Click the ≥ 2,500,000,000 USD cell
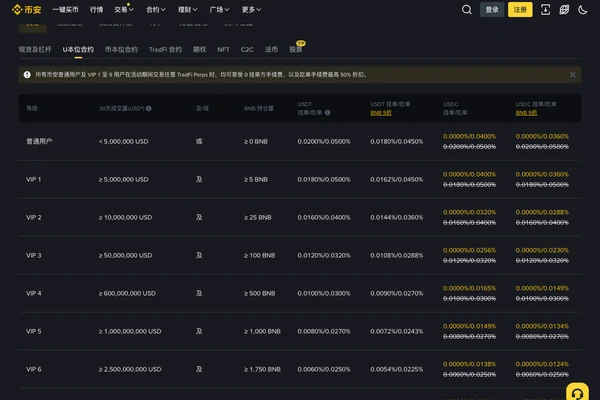This screenshot has width=600, height=400. 130,369
